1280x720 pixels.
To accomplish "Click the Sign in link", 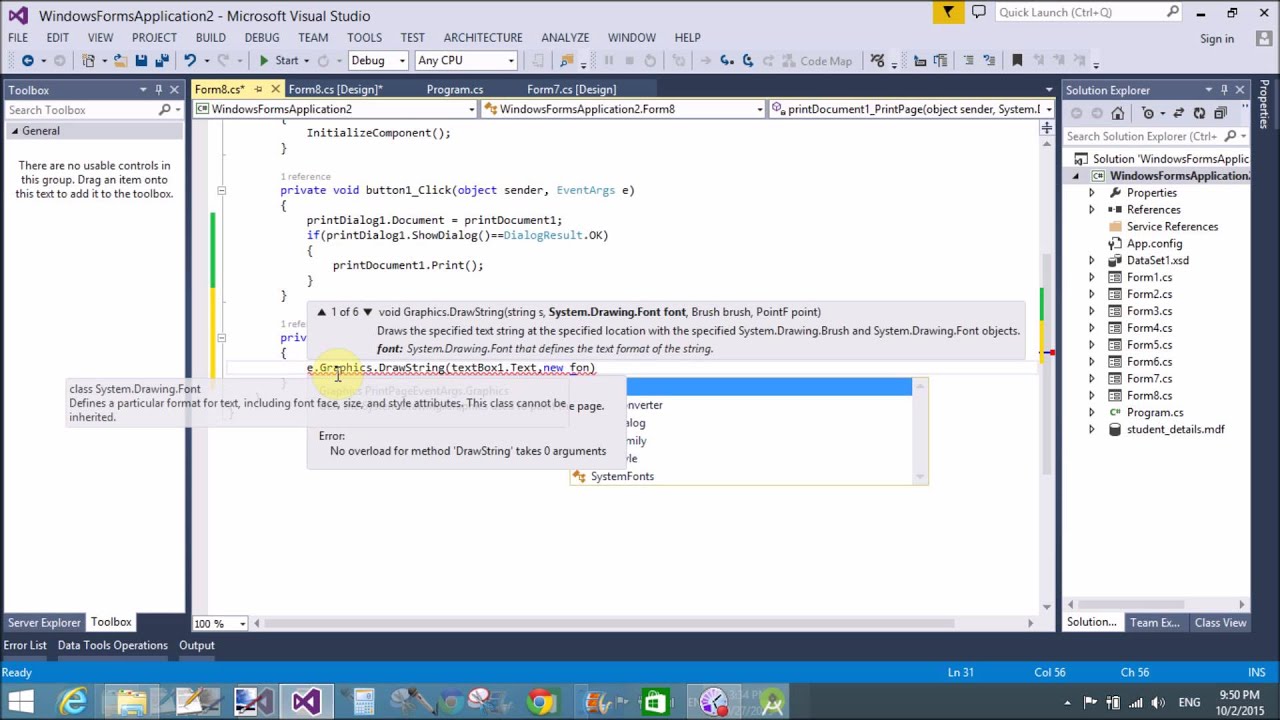I will pyautogui.click(x=1217, y=39).
